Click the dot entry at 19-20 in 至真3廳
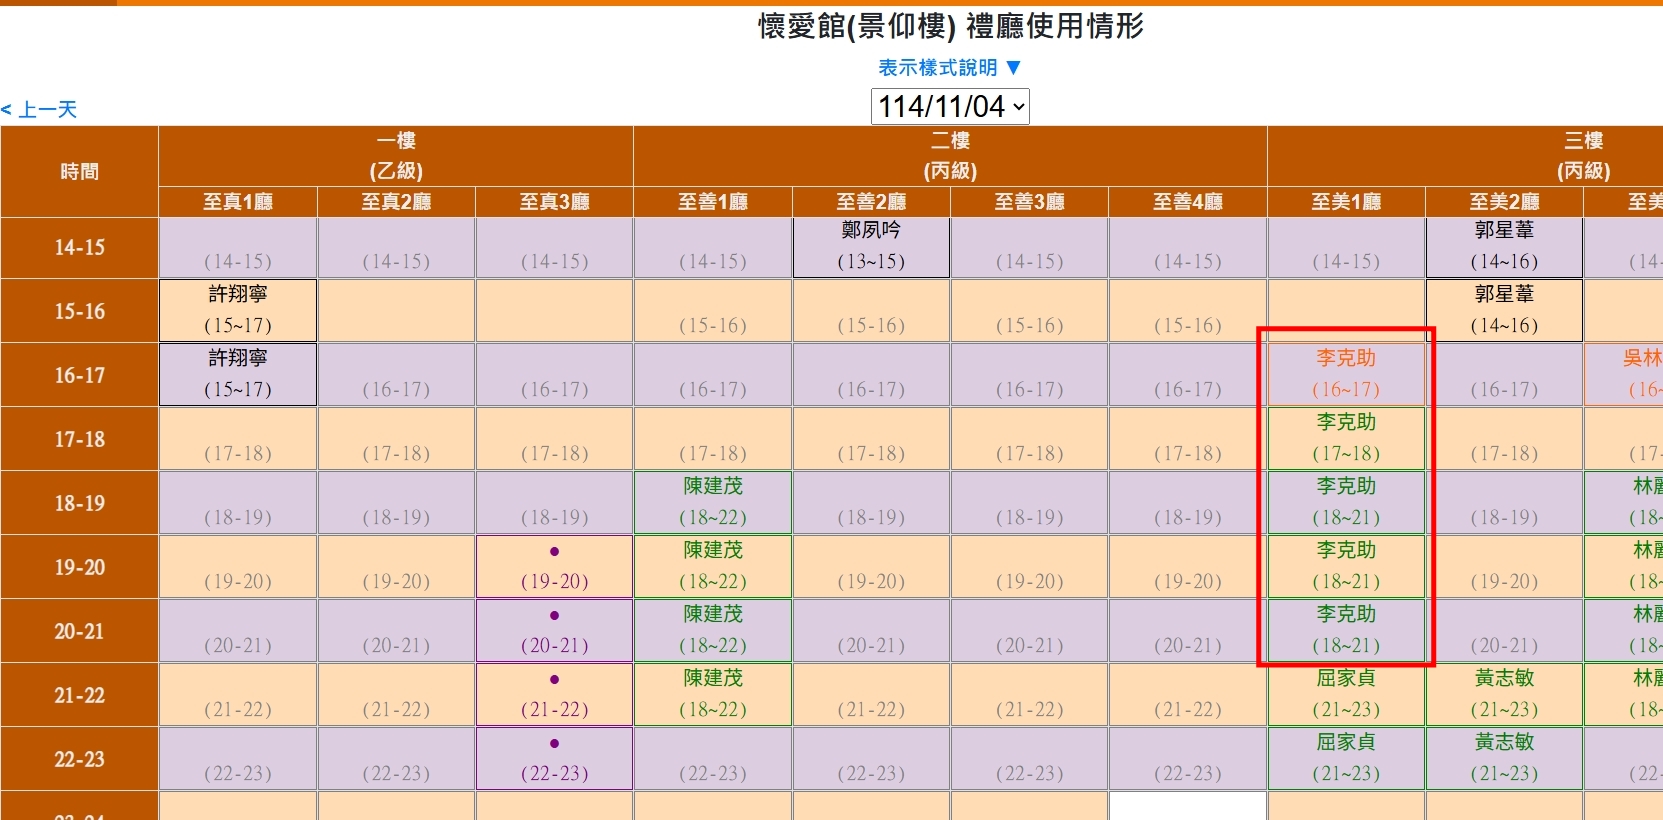The width and height of the screenshot is (1663, 820). (x=554, y=567)
